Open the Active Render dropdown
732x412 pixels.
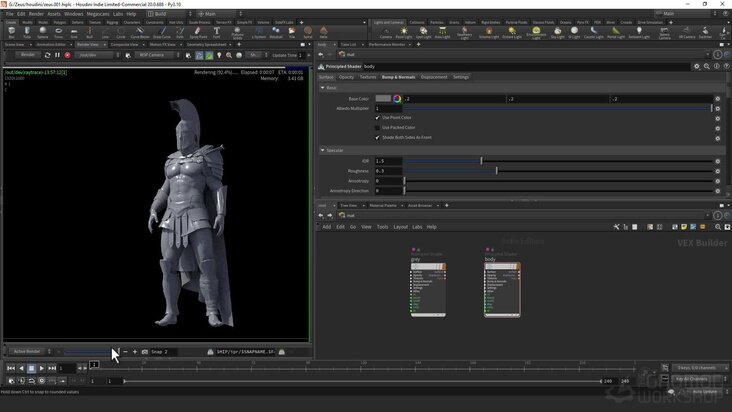click(31, 351)
